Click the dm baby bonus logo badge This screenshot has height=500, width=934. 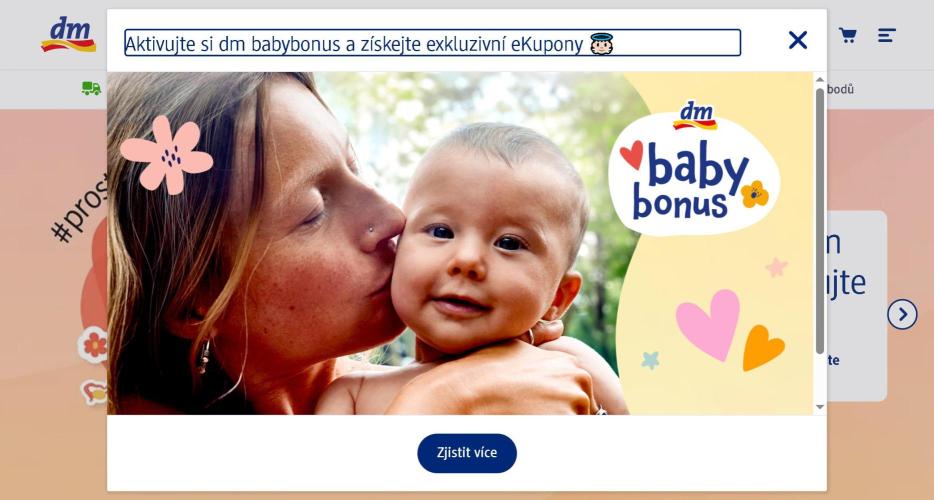tap(694, 169)
